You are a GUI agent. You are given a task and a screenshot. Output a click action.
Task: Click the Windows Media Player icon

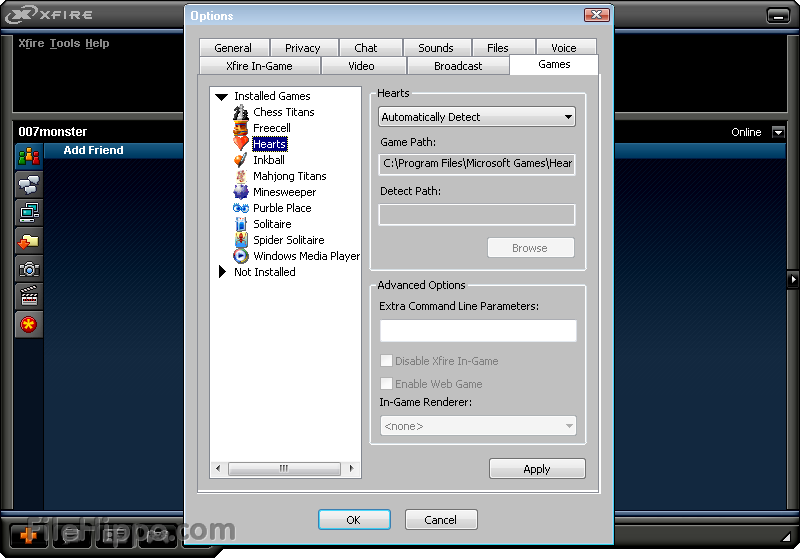tap(241, 256)
